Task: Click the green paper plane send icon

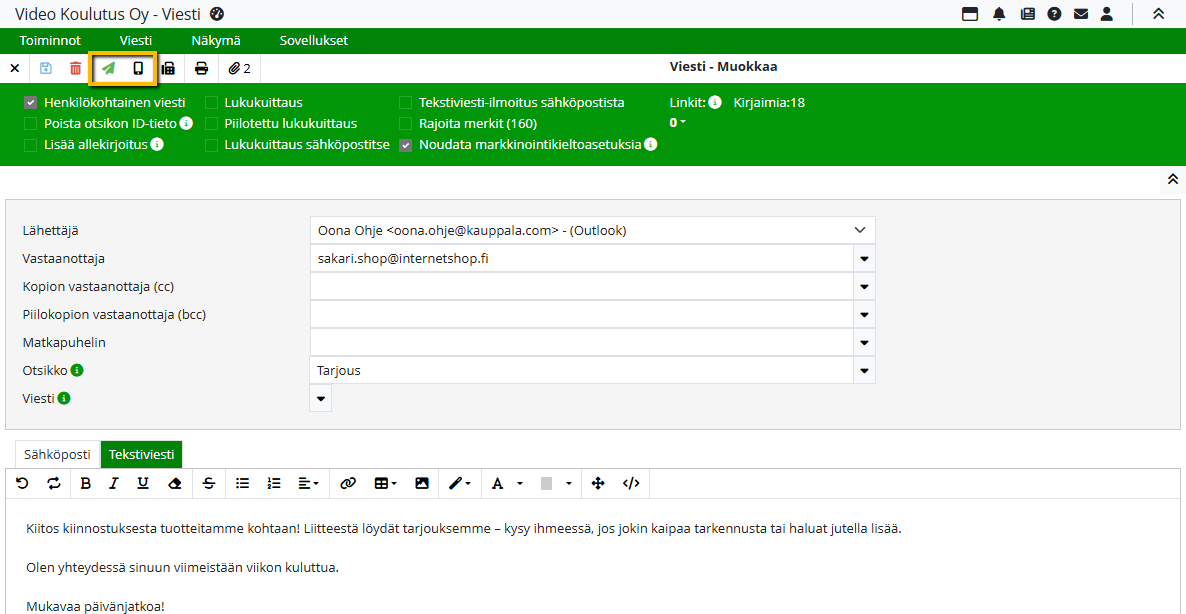Action: 109,68
